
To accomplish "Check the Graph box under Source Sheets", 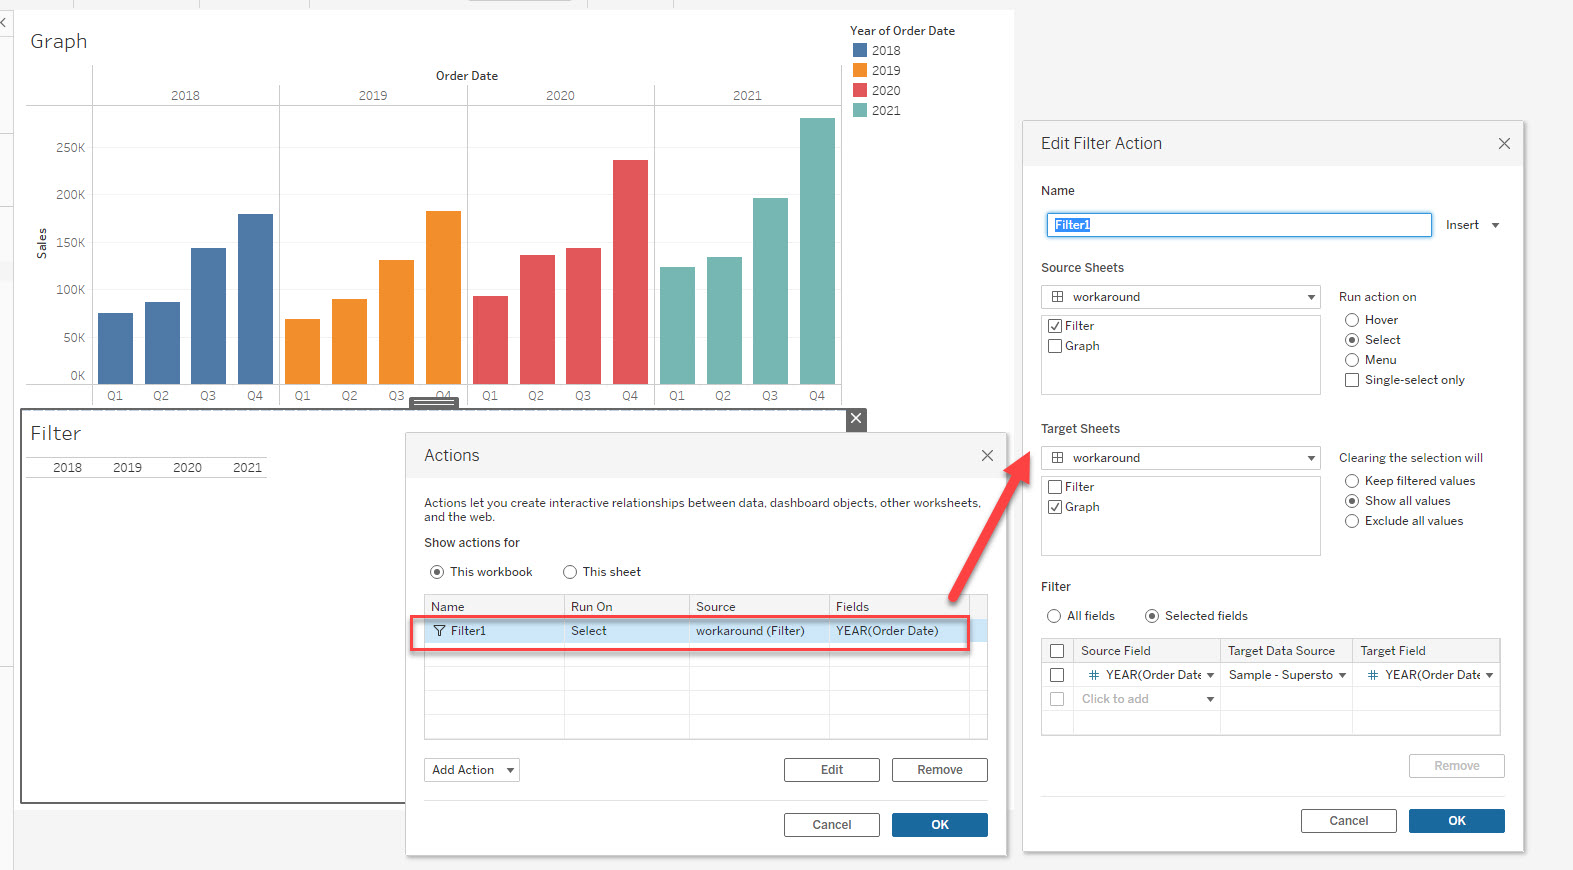I will pyautogui.click(x=1055, y=346).
